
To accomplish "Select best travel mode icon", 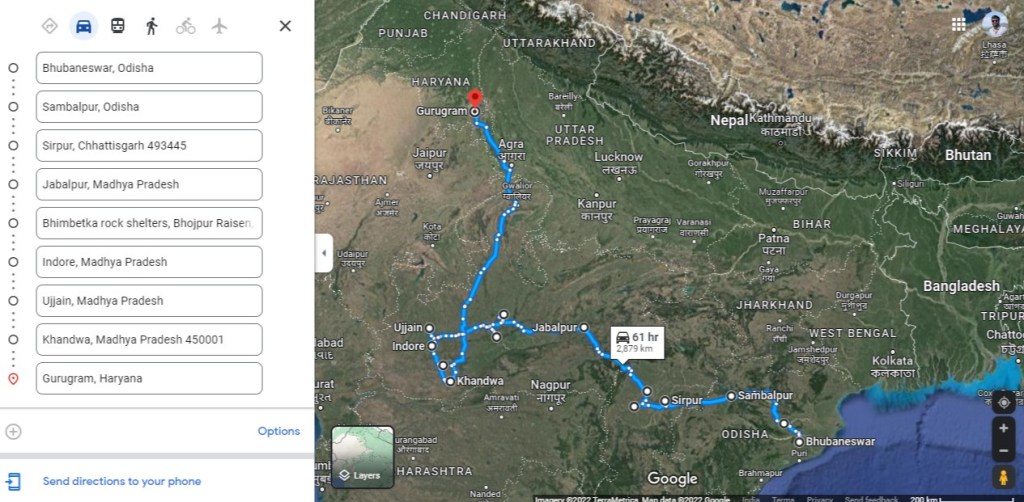I will (50, 26).
